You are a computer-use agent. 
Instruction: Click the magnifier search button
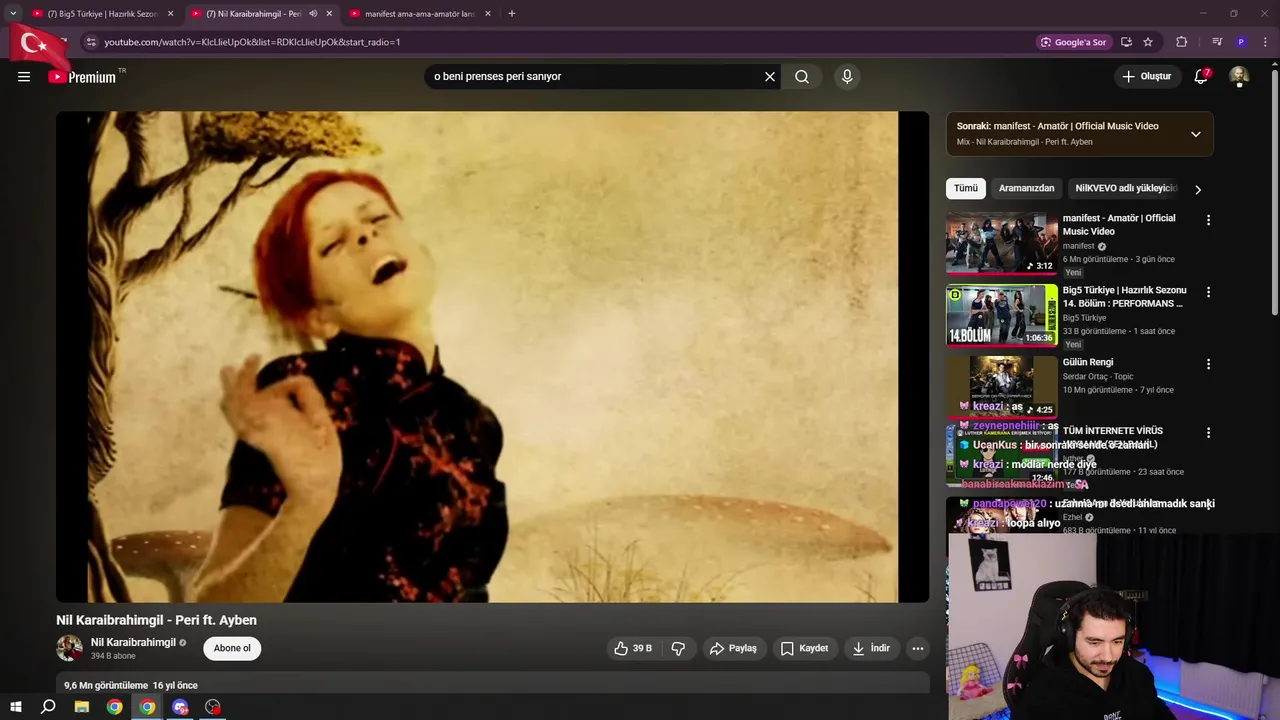pyautogui.click(x=802, y=77)
